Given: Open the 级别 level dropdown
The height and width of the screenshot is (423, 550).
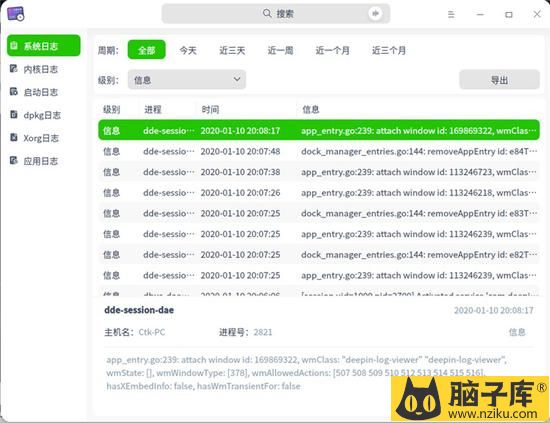Looking at the screenshot, I should (187, 80).
